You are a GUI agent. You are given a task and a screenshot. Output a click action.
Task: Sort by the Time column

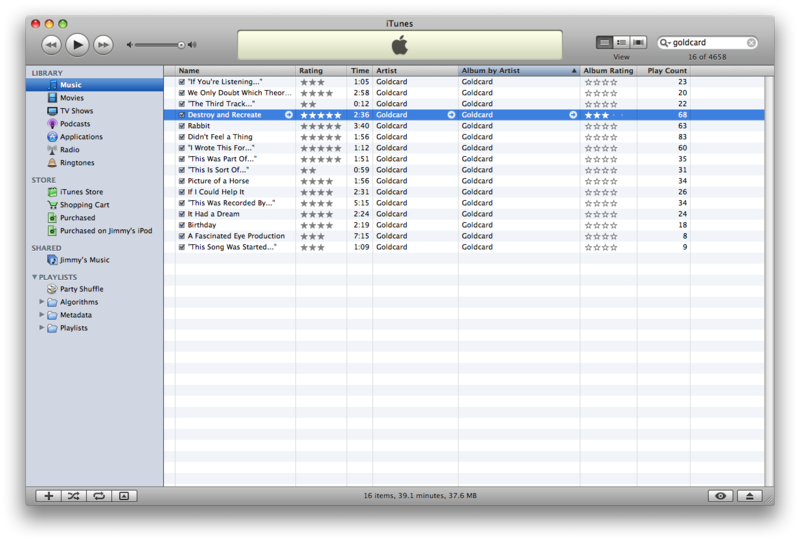click(x=360, y=70)
